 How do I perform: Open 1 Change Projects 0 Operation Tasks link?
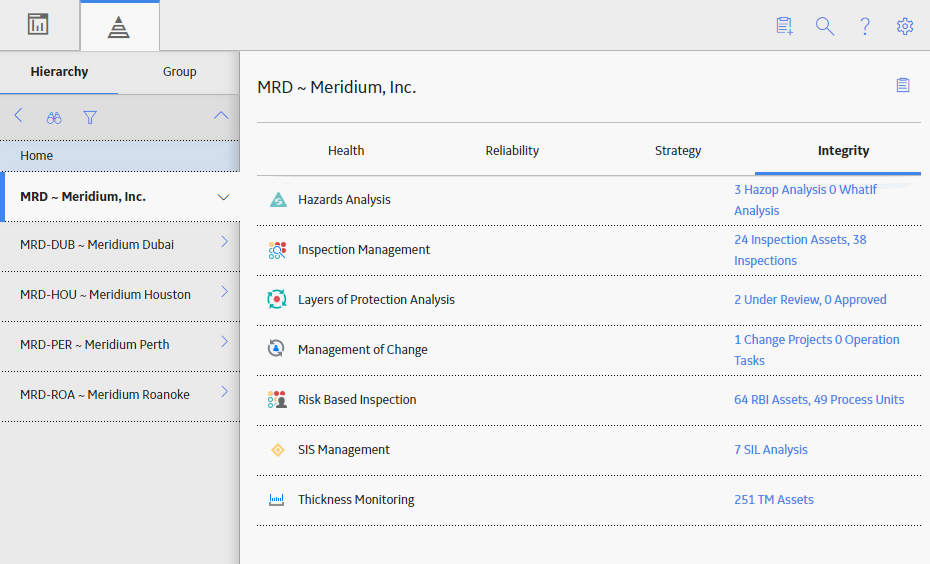817,350
